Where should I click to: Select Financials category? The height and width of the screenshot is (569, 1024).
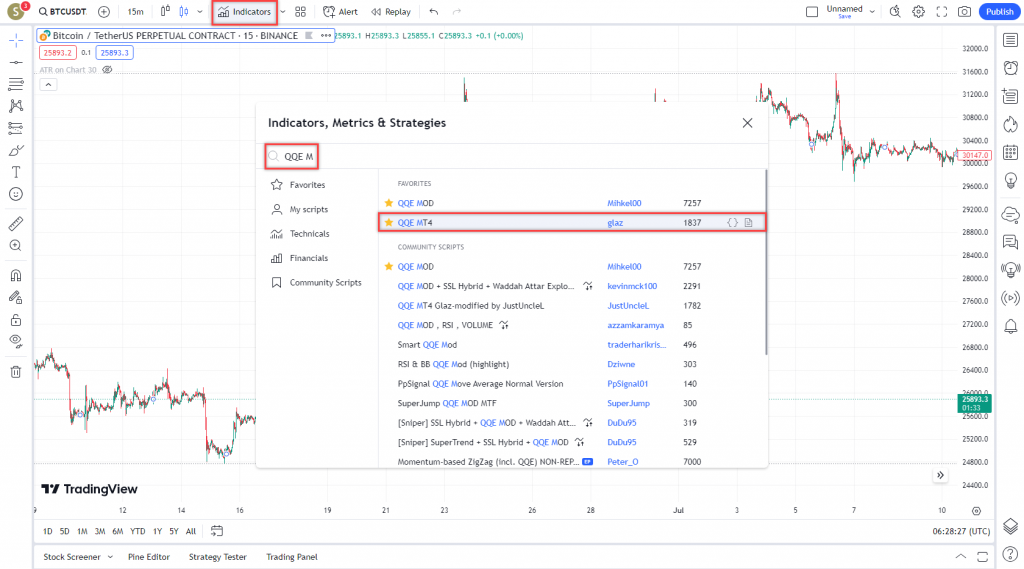click(300, 258)
